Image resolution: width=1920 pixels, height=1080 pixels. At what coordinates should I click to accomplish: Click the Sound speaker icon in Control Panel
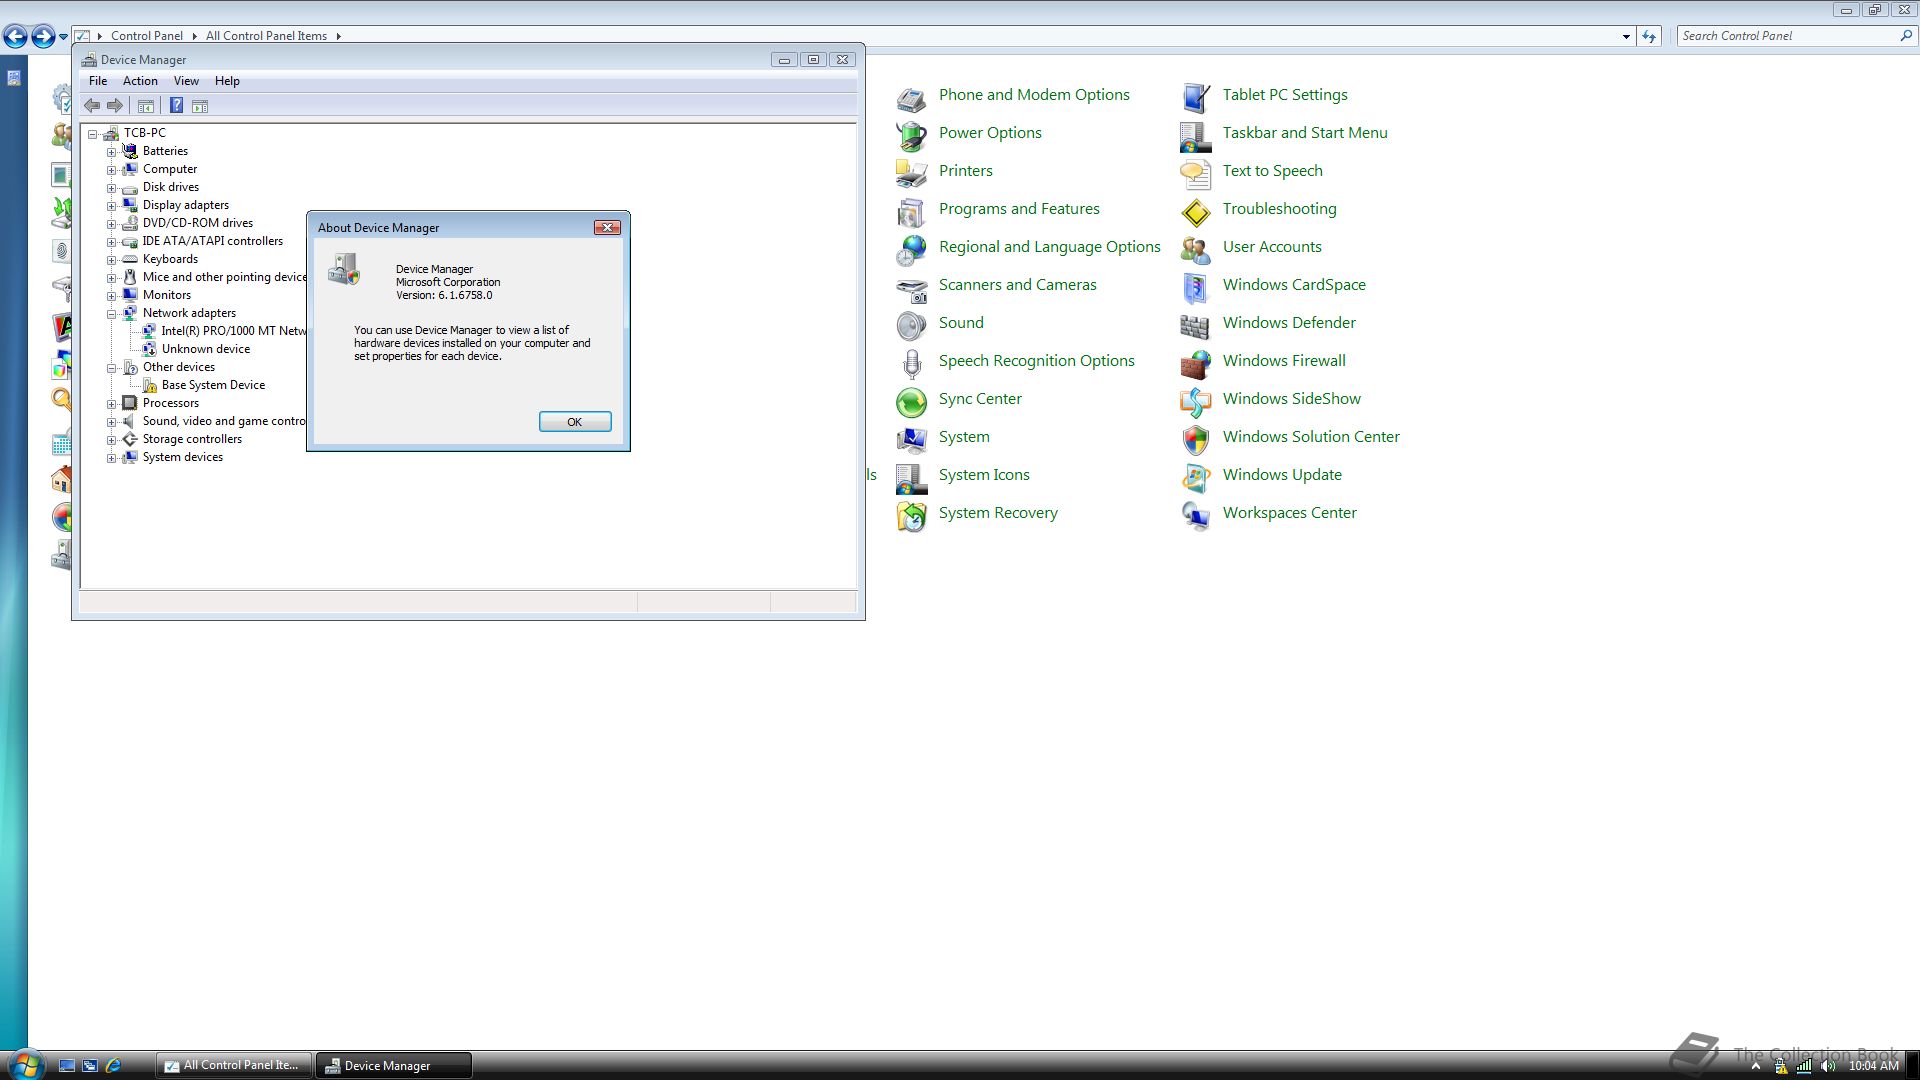pyautogui.click(x=911, y=325)
